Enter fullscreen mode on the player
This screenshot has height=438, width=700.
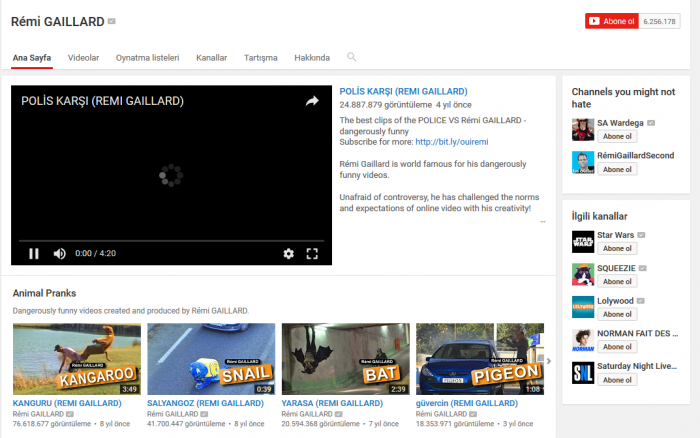[x=312, y=254]
